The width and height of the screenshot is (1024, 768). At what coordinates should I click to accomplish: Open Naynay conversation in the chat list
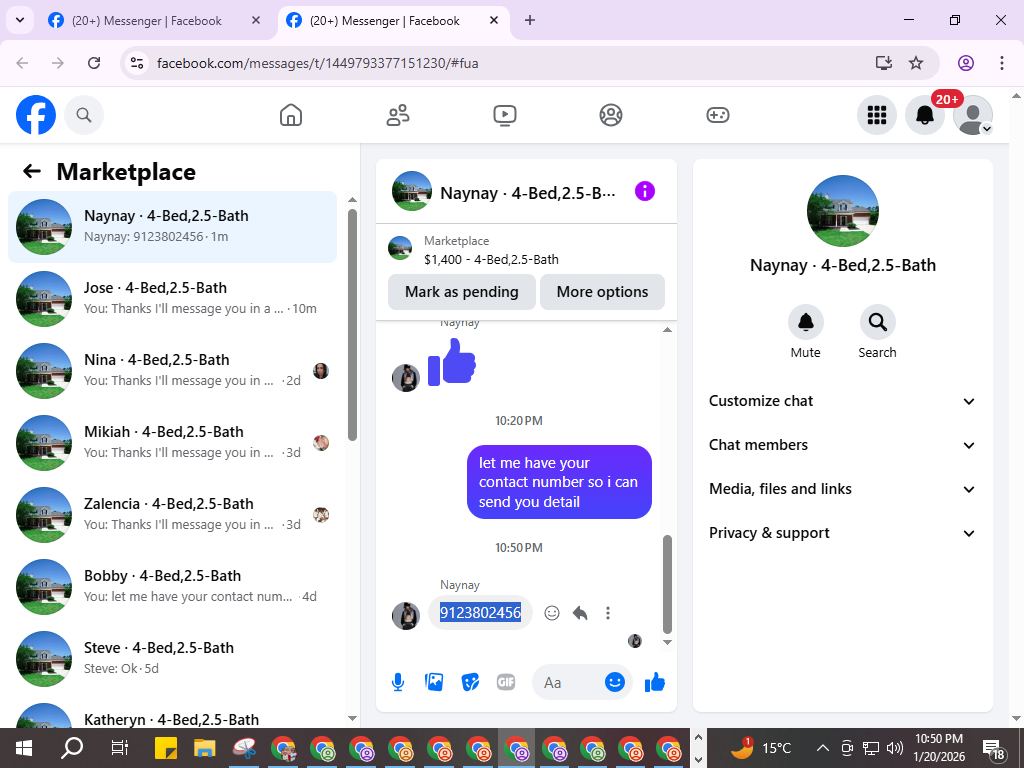pyautogui.click(x=172, y=227)
